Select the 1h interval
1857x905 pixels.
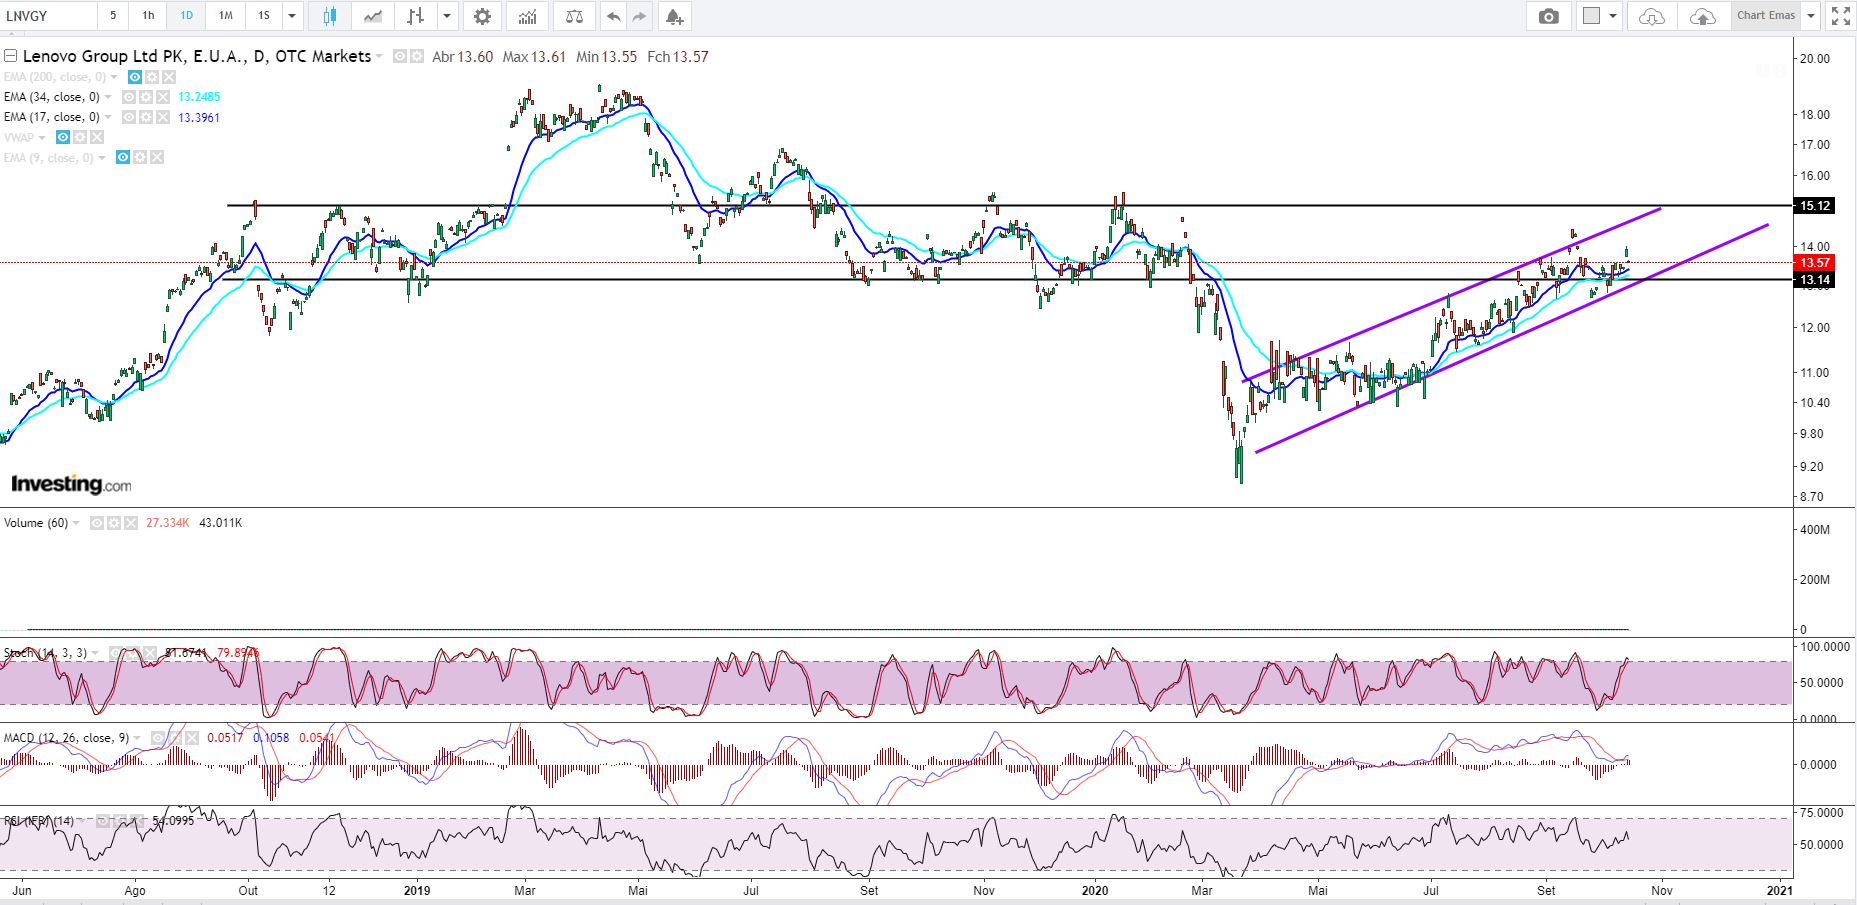(148, 16)
